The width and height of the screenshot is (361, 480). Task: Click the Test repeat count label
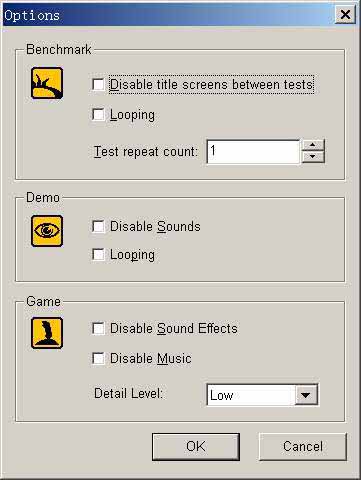pyautogui.click(x=146, y=152)
